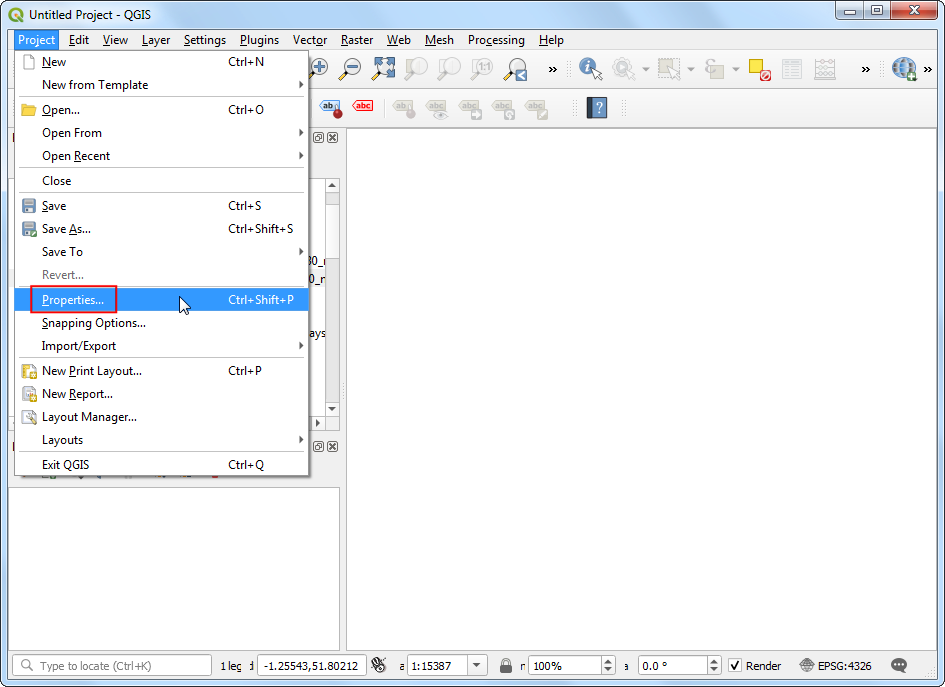Open the Layout Manager... entry
Screen dimensions: 945x687
162,417
